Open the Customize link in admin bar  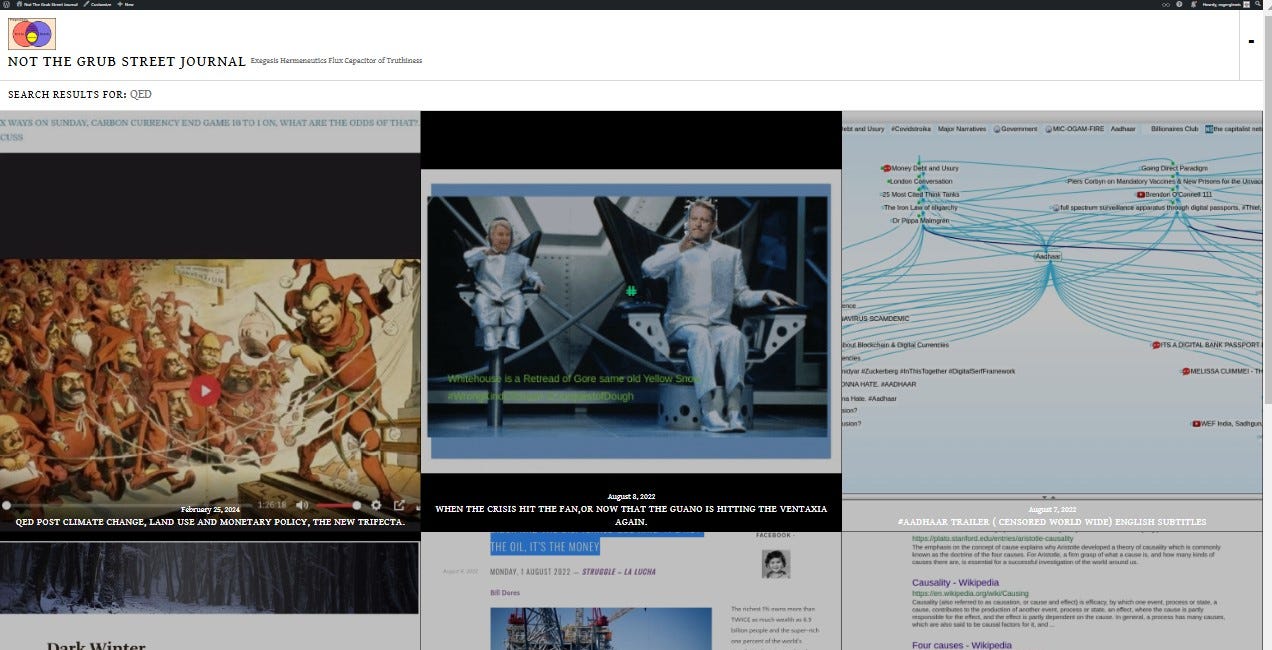click(x=97, y=4)
